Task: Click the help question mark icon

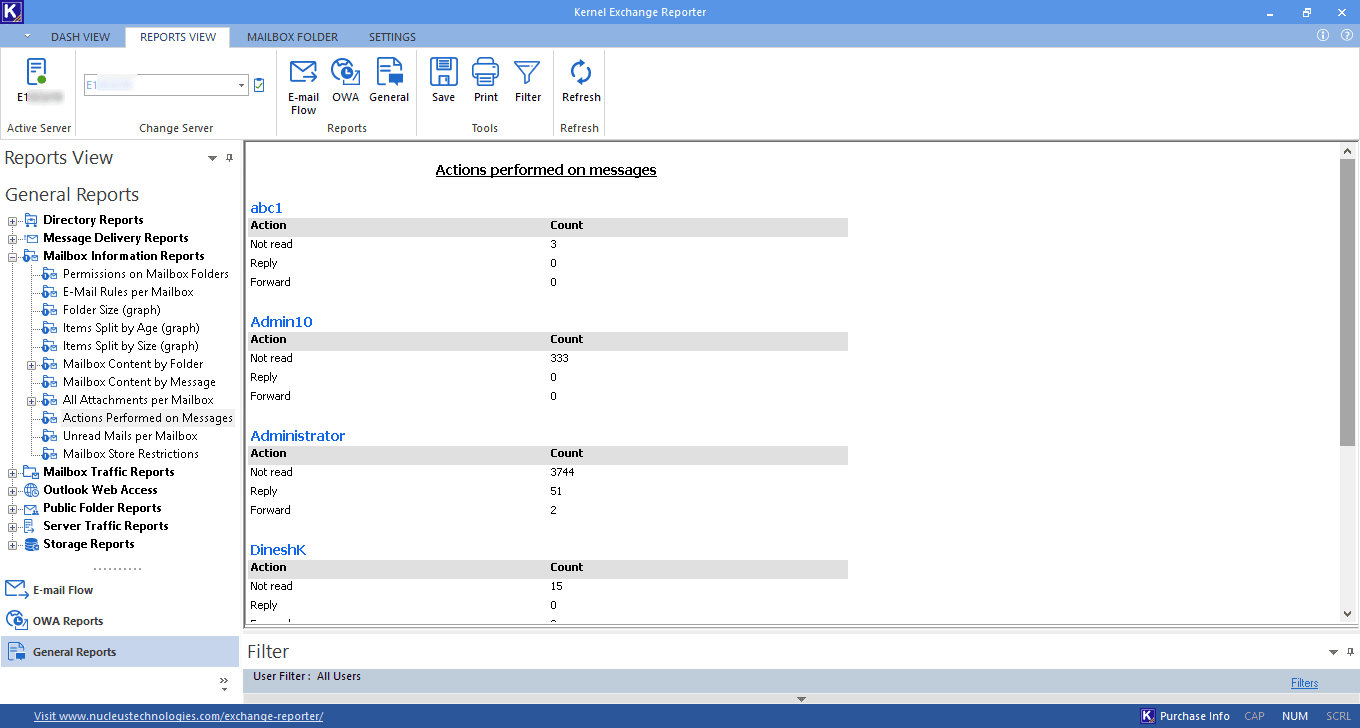Action: (x=1346, y=35)
